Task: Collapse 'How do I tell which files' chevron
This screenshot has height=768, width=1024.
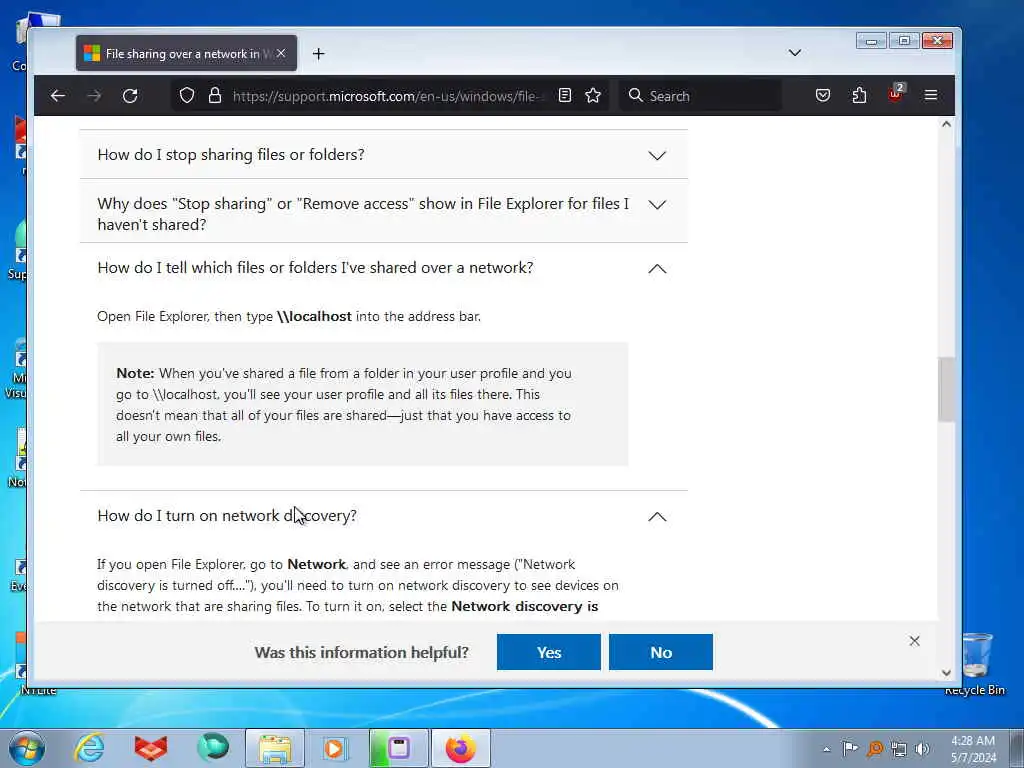Action: click(657, 268)
